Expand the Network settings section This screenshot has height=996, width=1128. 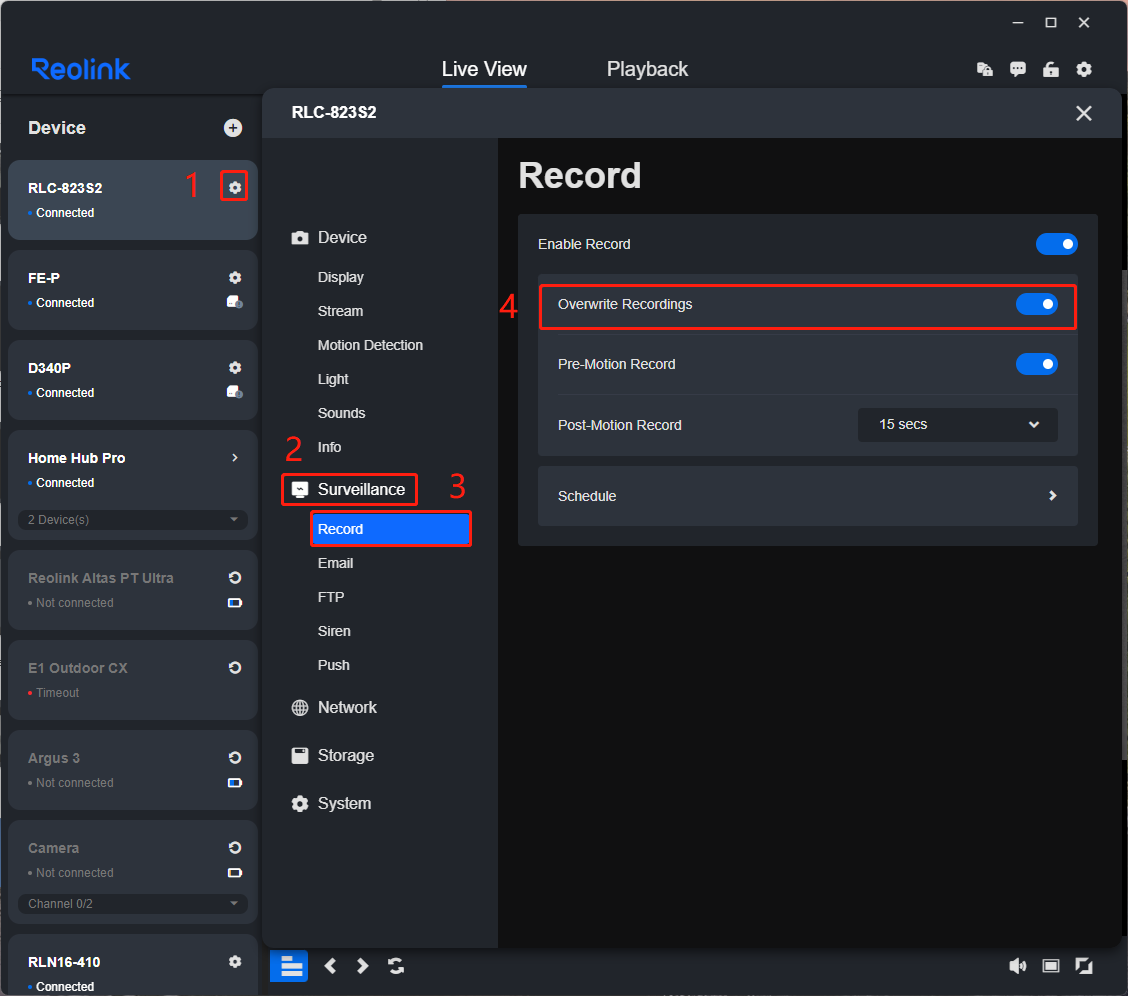(x=334, y=707)
